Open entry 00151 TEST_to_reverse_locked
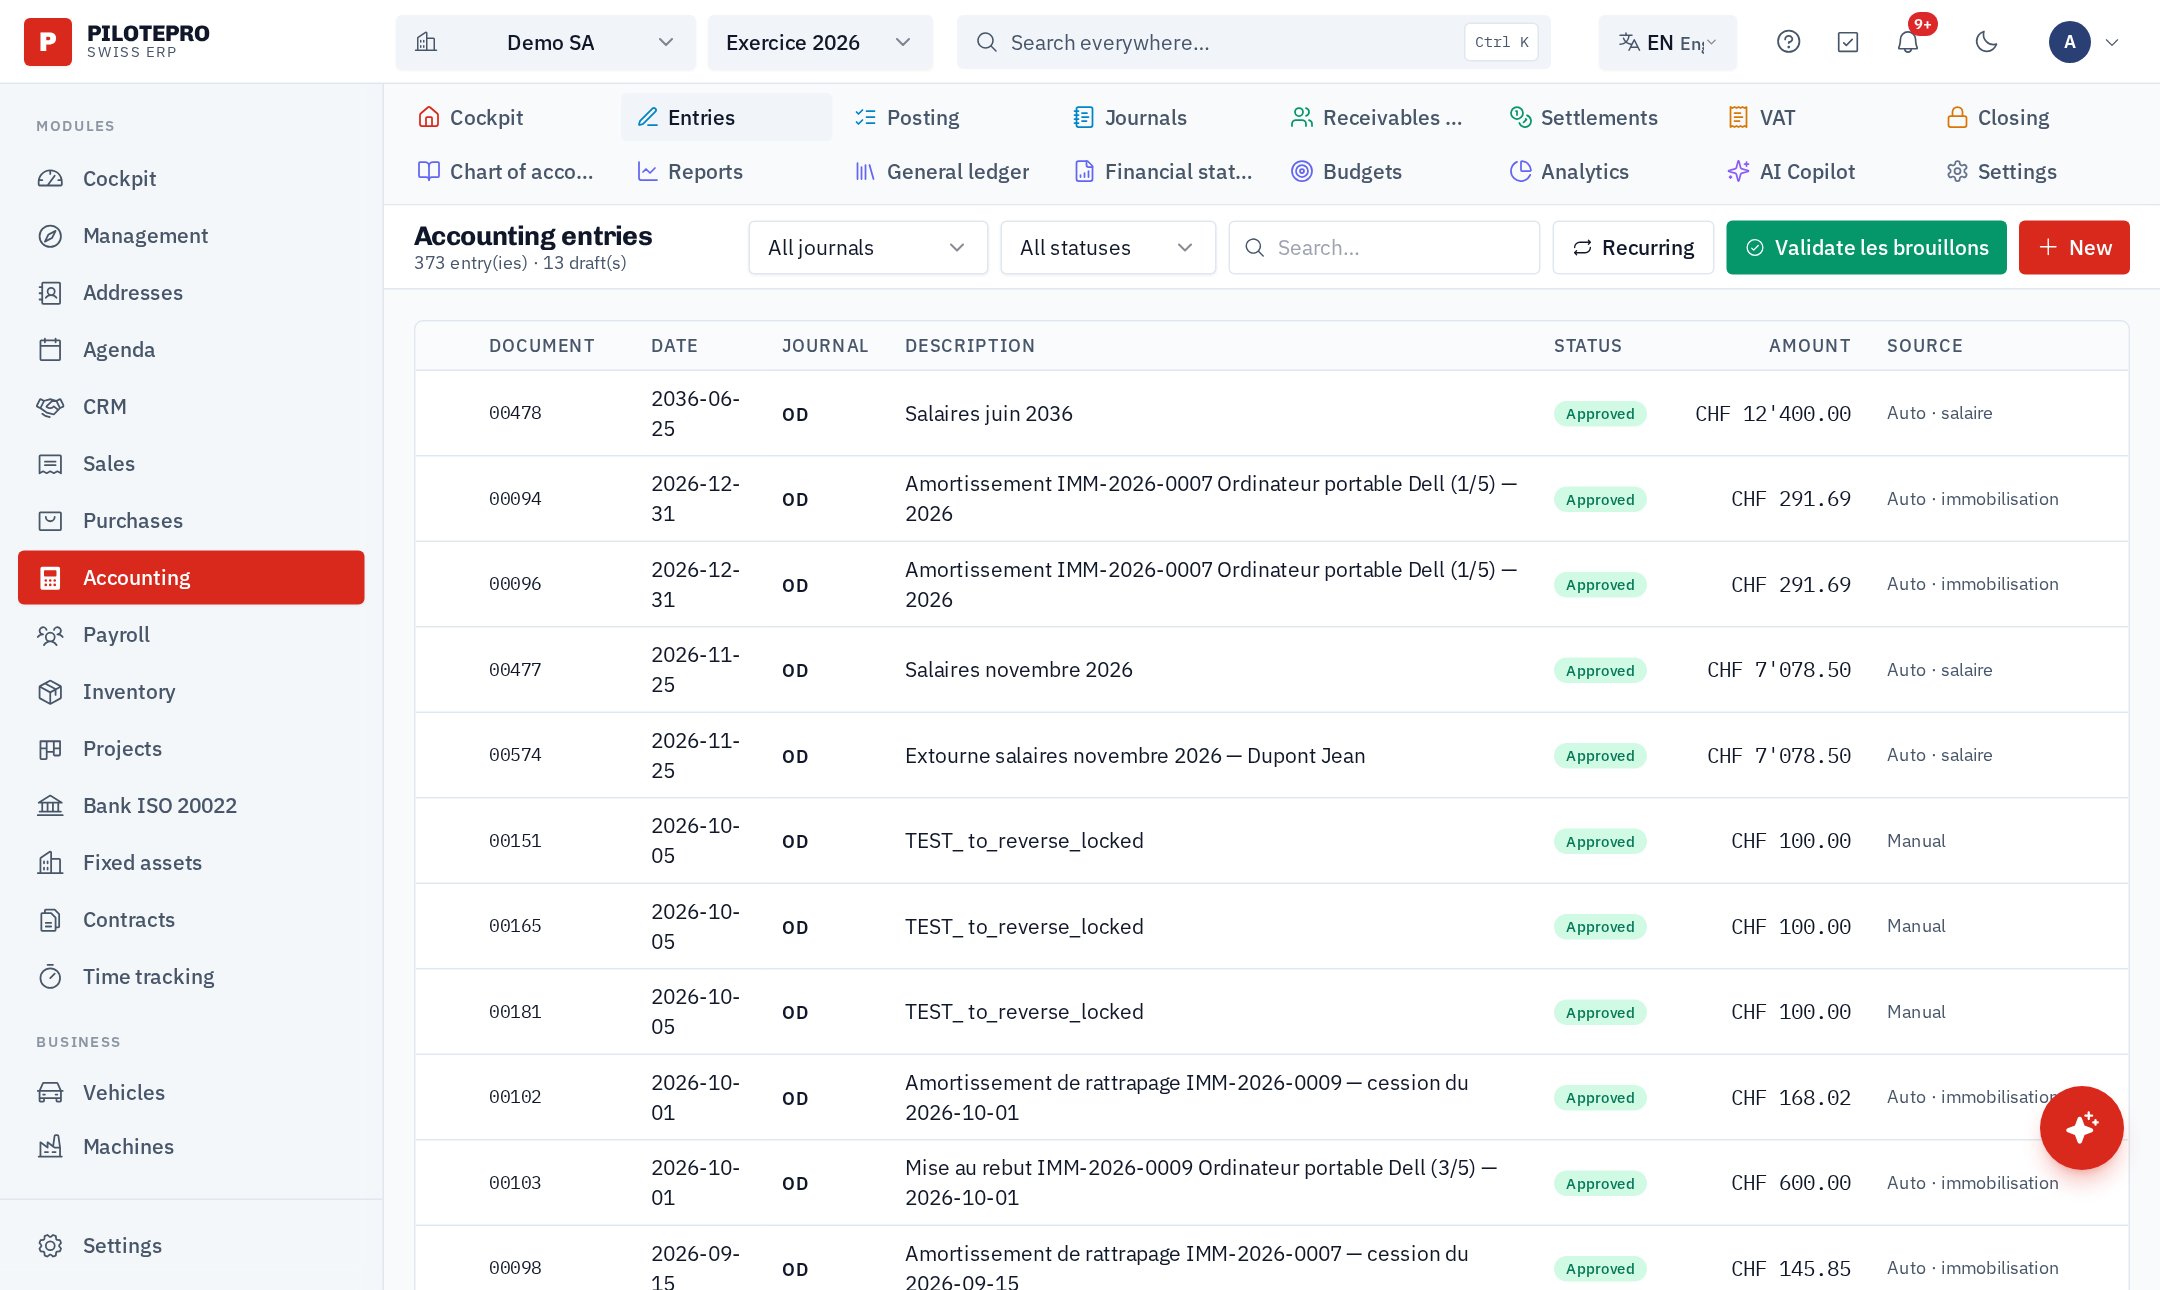 point(1271,841)
